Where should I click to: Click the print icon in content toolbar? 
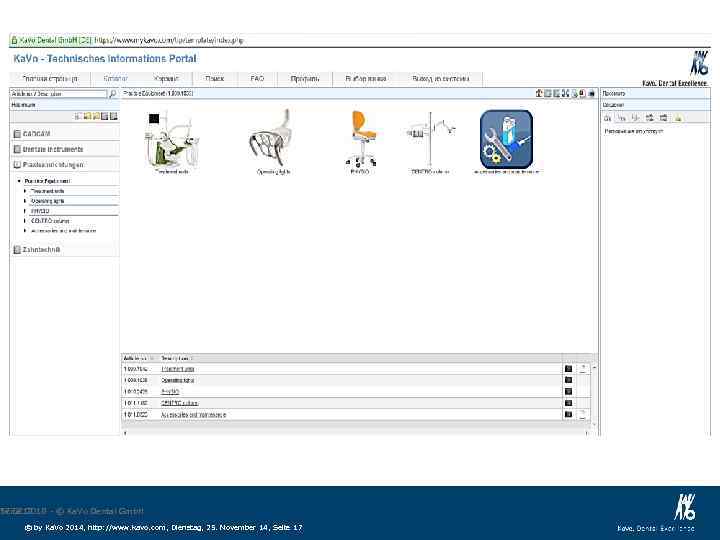[592, 93]
